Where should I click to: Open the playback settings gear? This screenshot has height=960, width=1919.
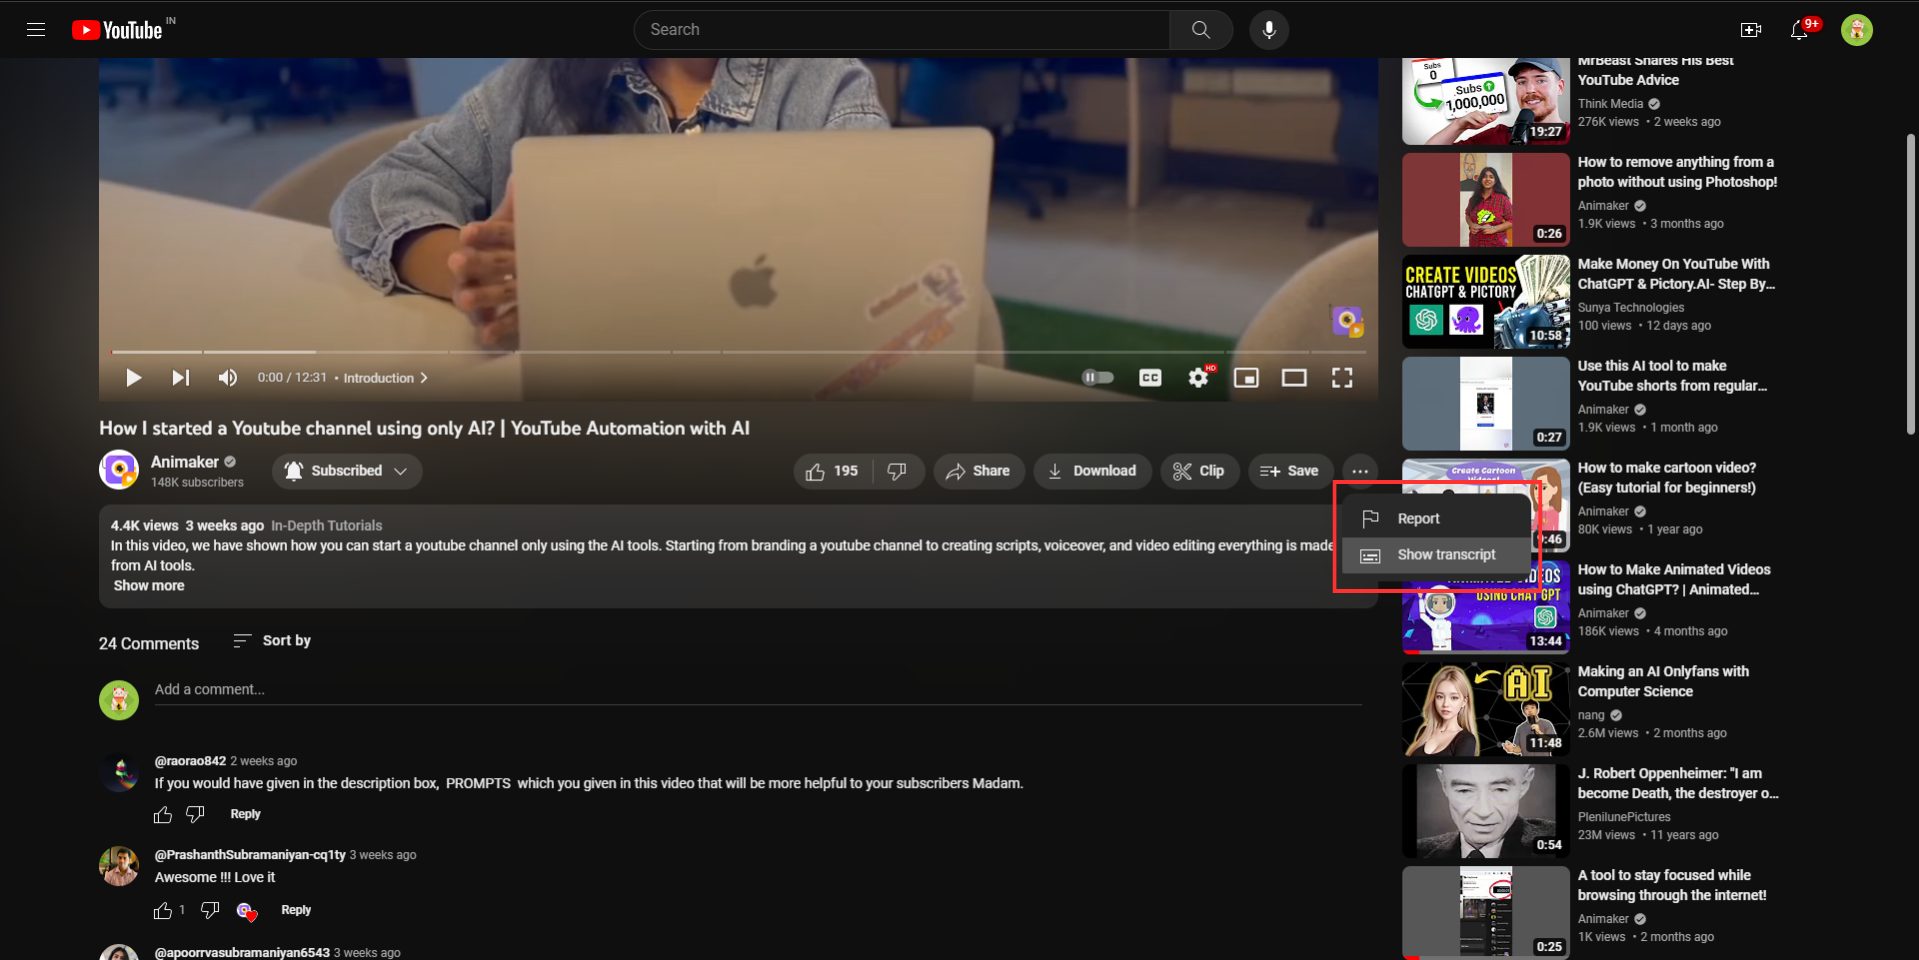click(1197, 377)
